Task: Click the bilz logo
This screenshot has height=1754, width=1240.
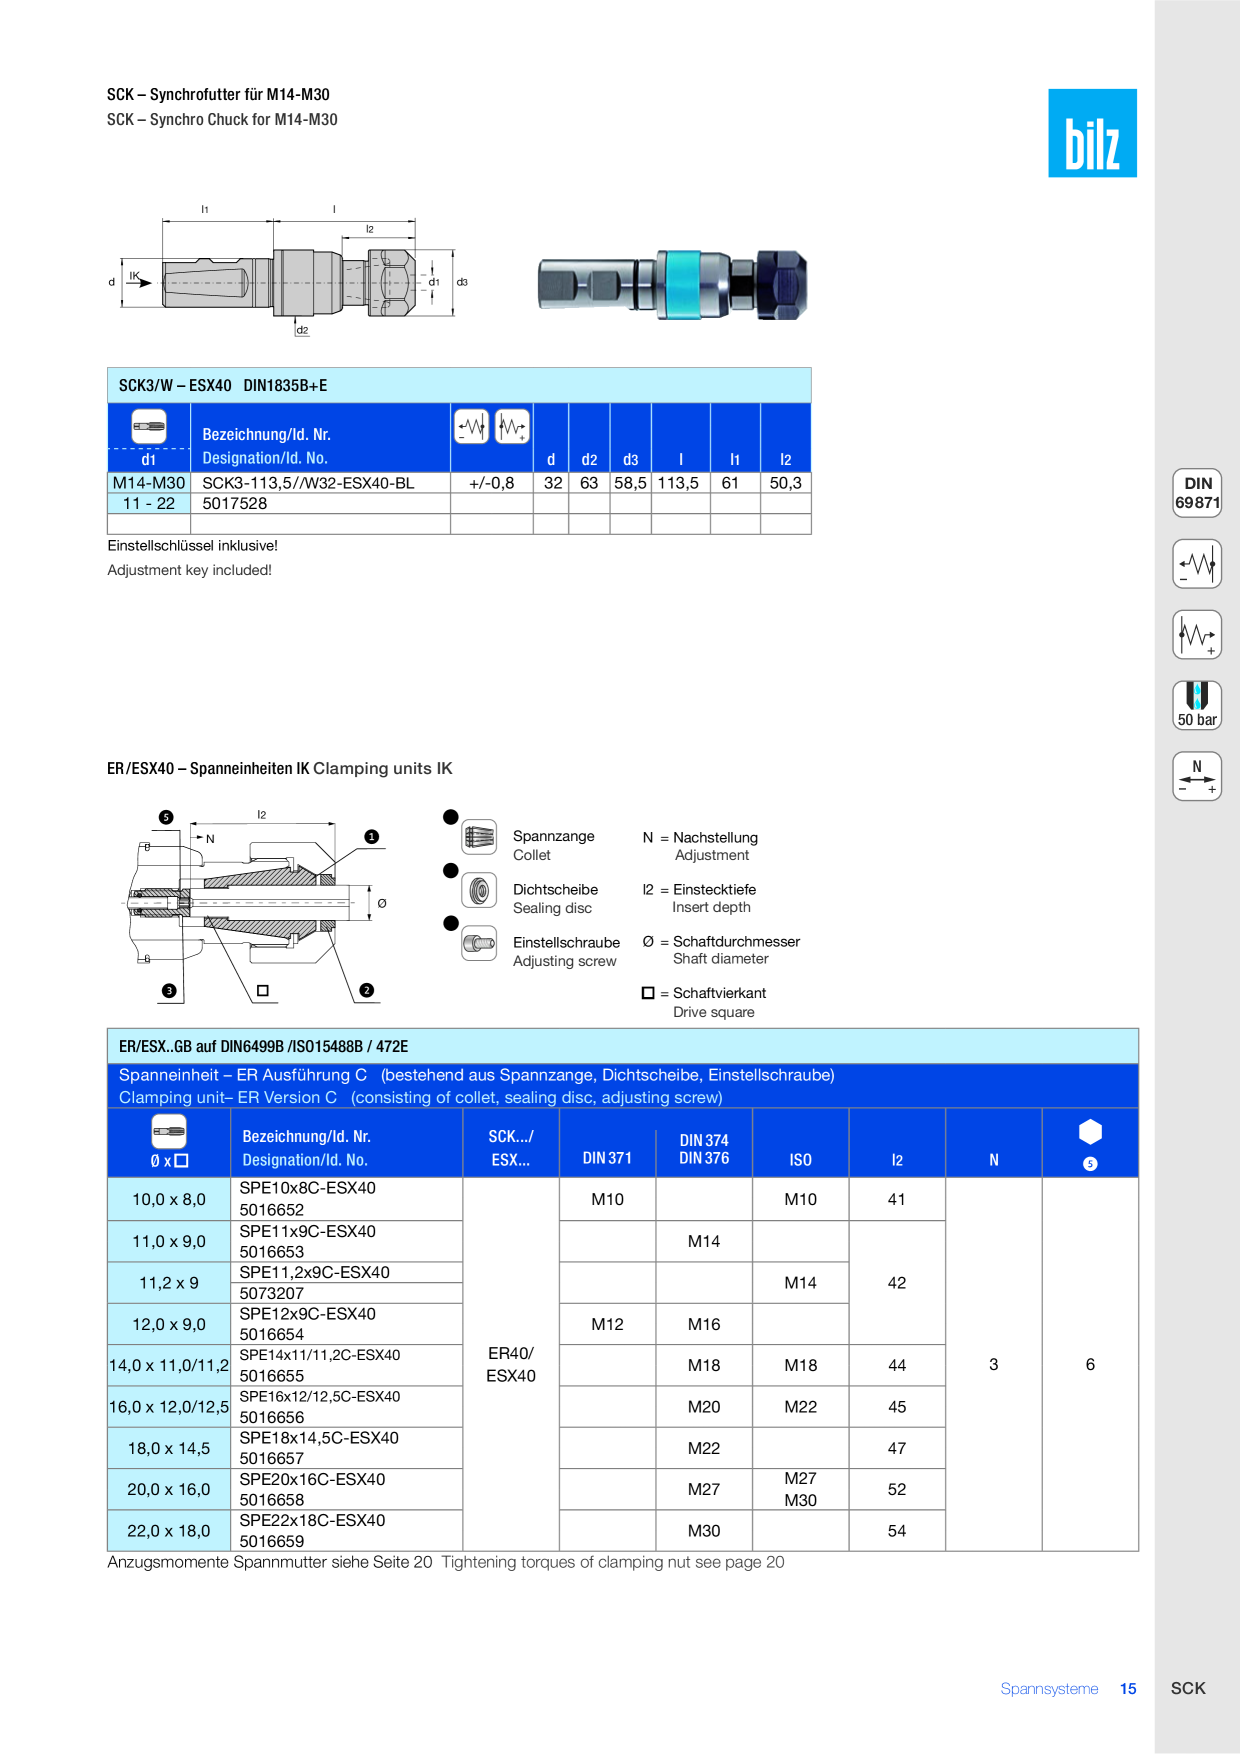Action: click(x=1092, y=133)
